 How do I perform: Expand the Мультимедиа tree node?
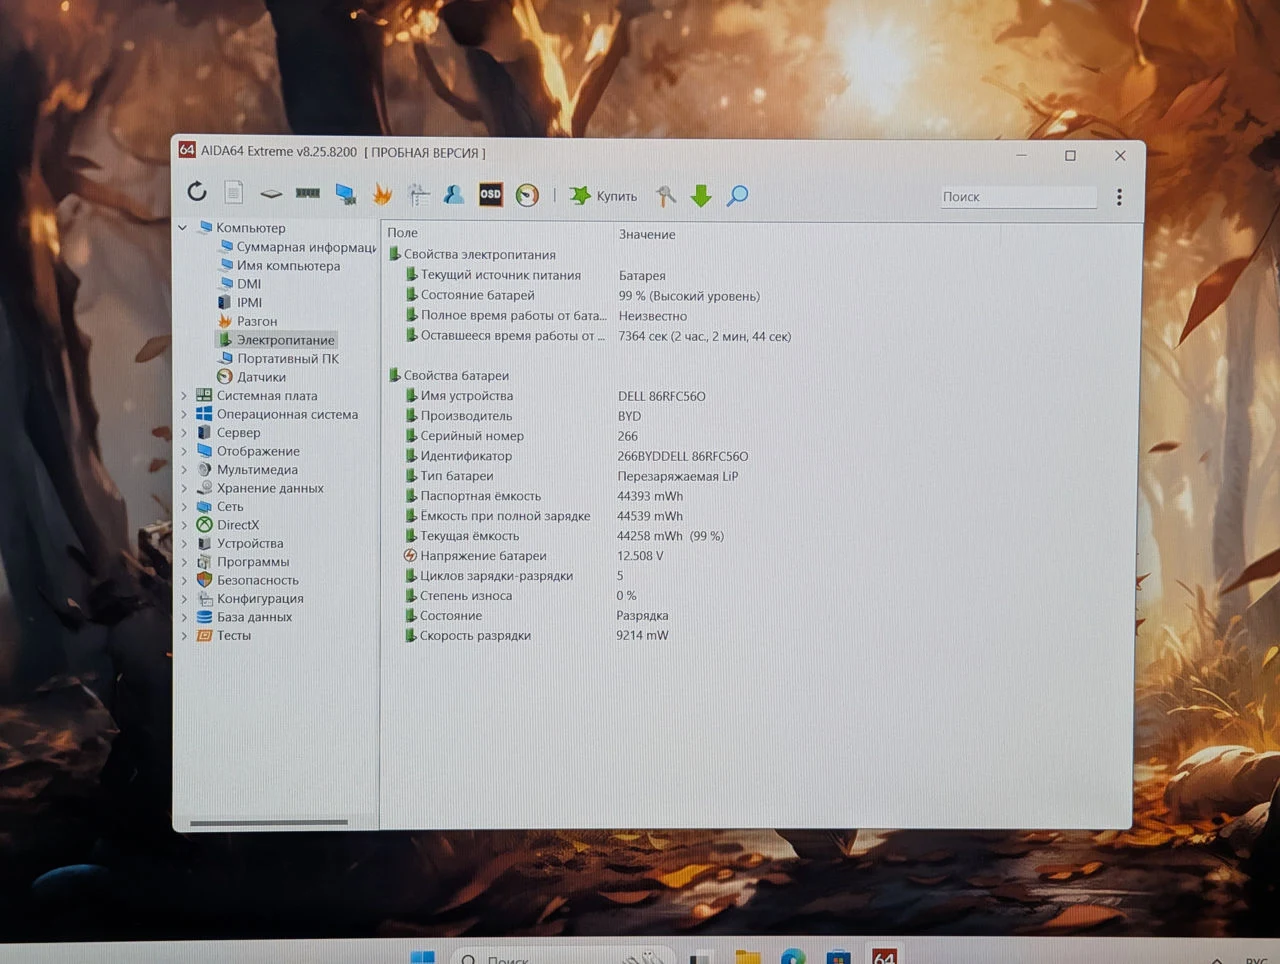[184, 470]
